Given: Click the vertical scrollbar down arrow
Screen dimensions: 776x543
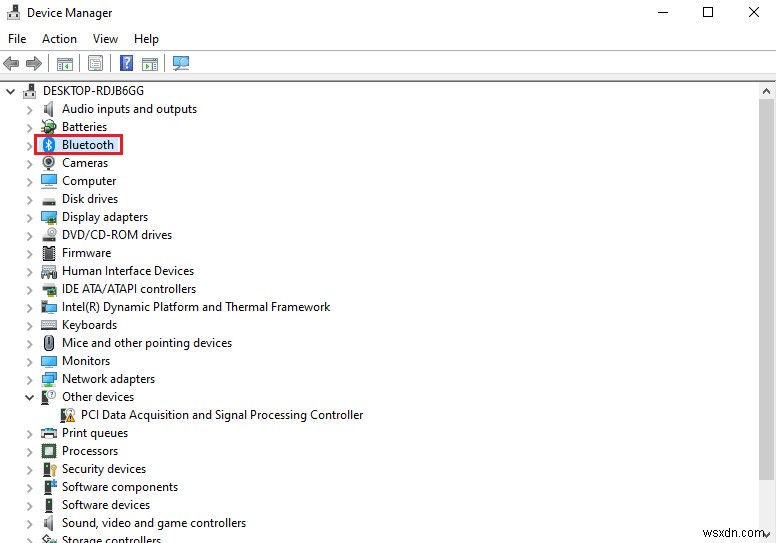Looking at the screenshot, I should click(766, 535).
